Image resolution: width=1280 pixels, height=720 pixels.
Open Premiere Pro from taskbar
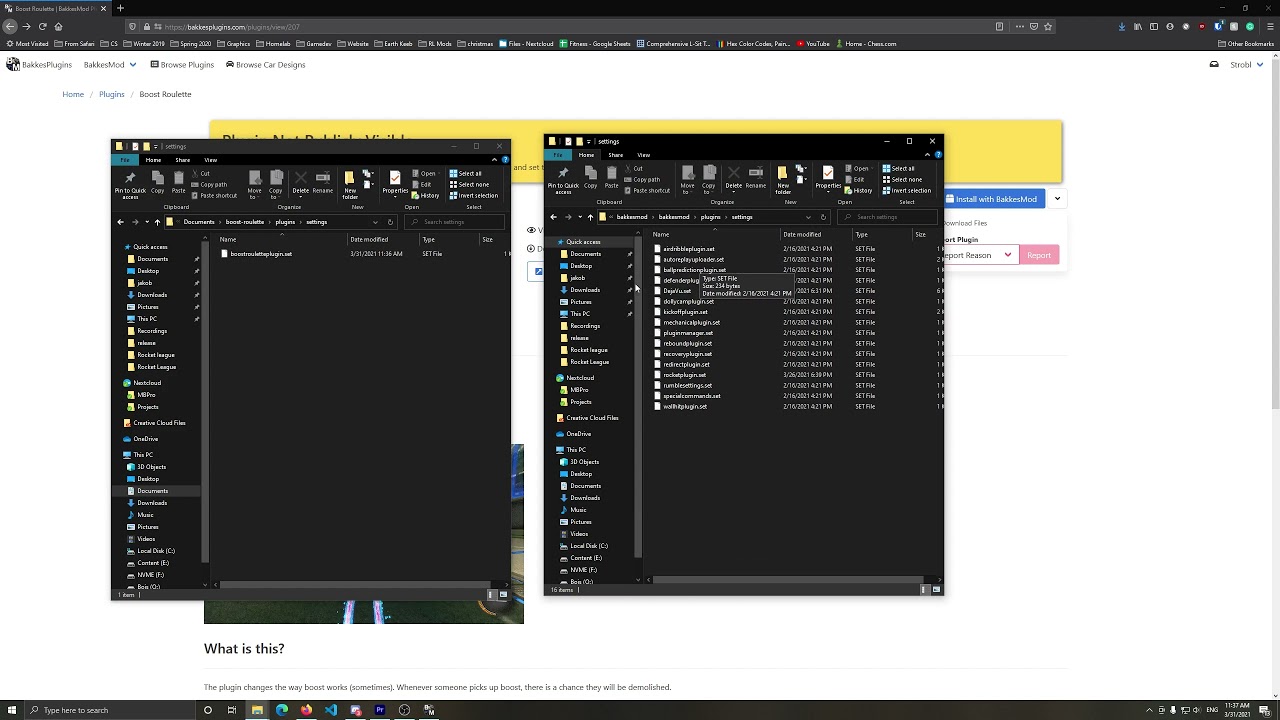pos(380,710)
